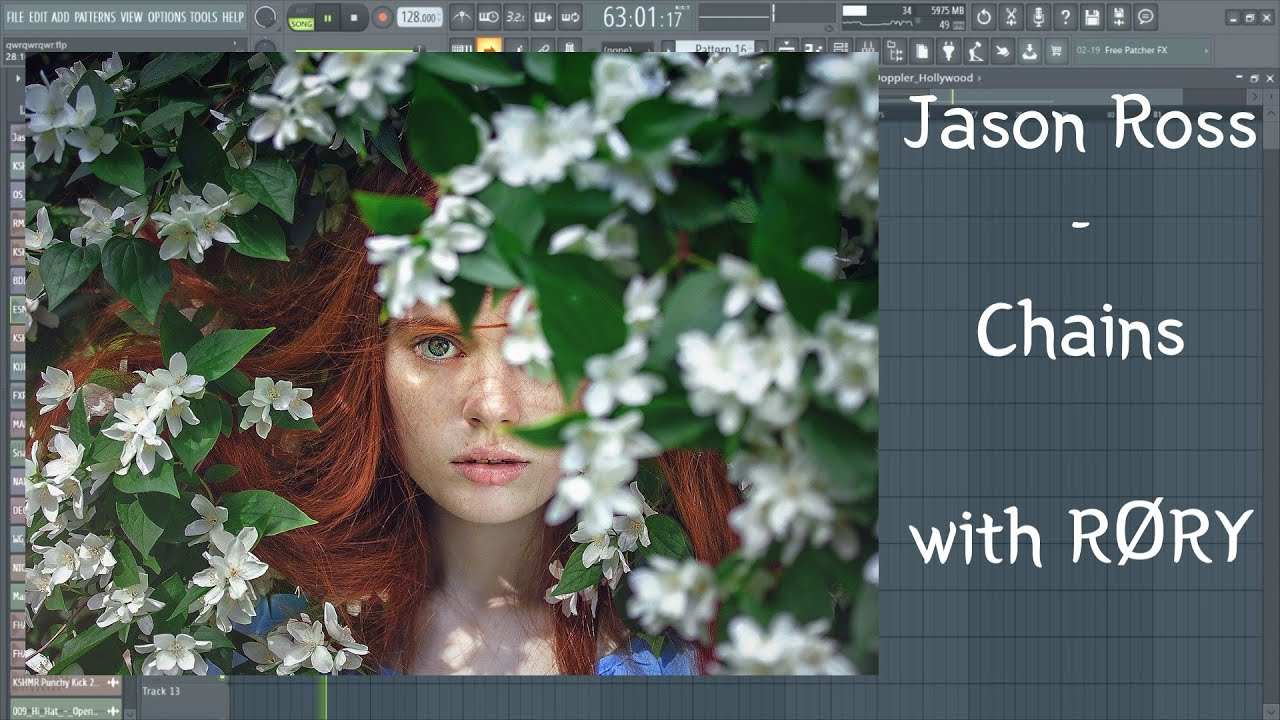Open the HELP menu

coord(232,17)
